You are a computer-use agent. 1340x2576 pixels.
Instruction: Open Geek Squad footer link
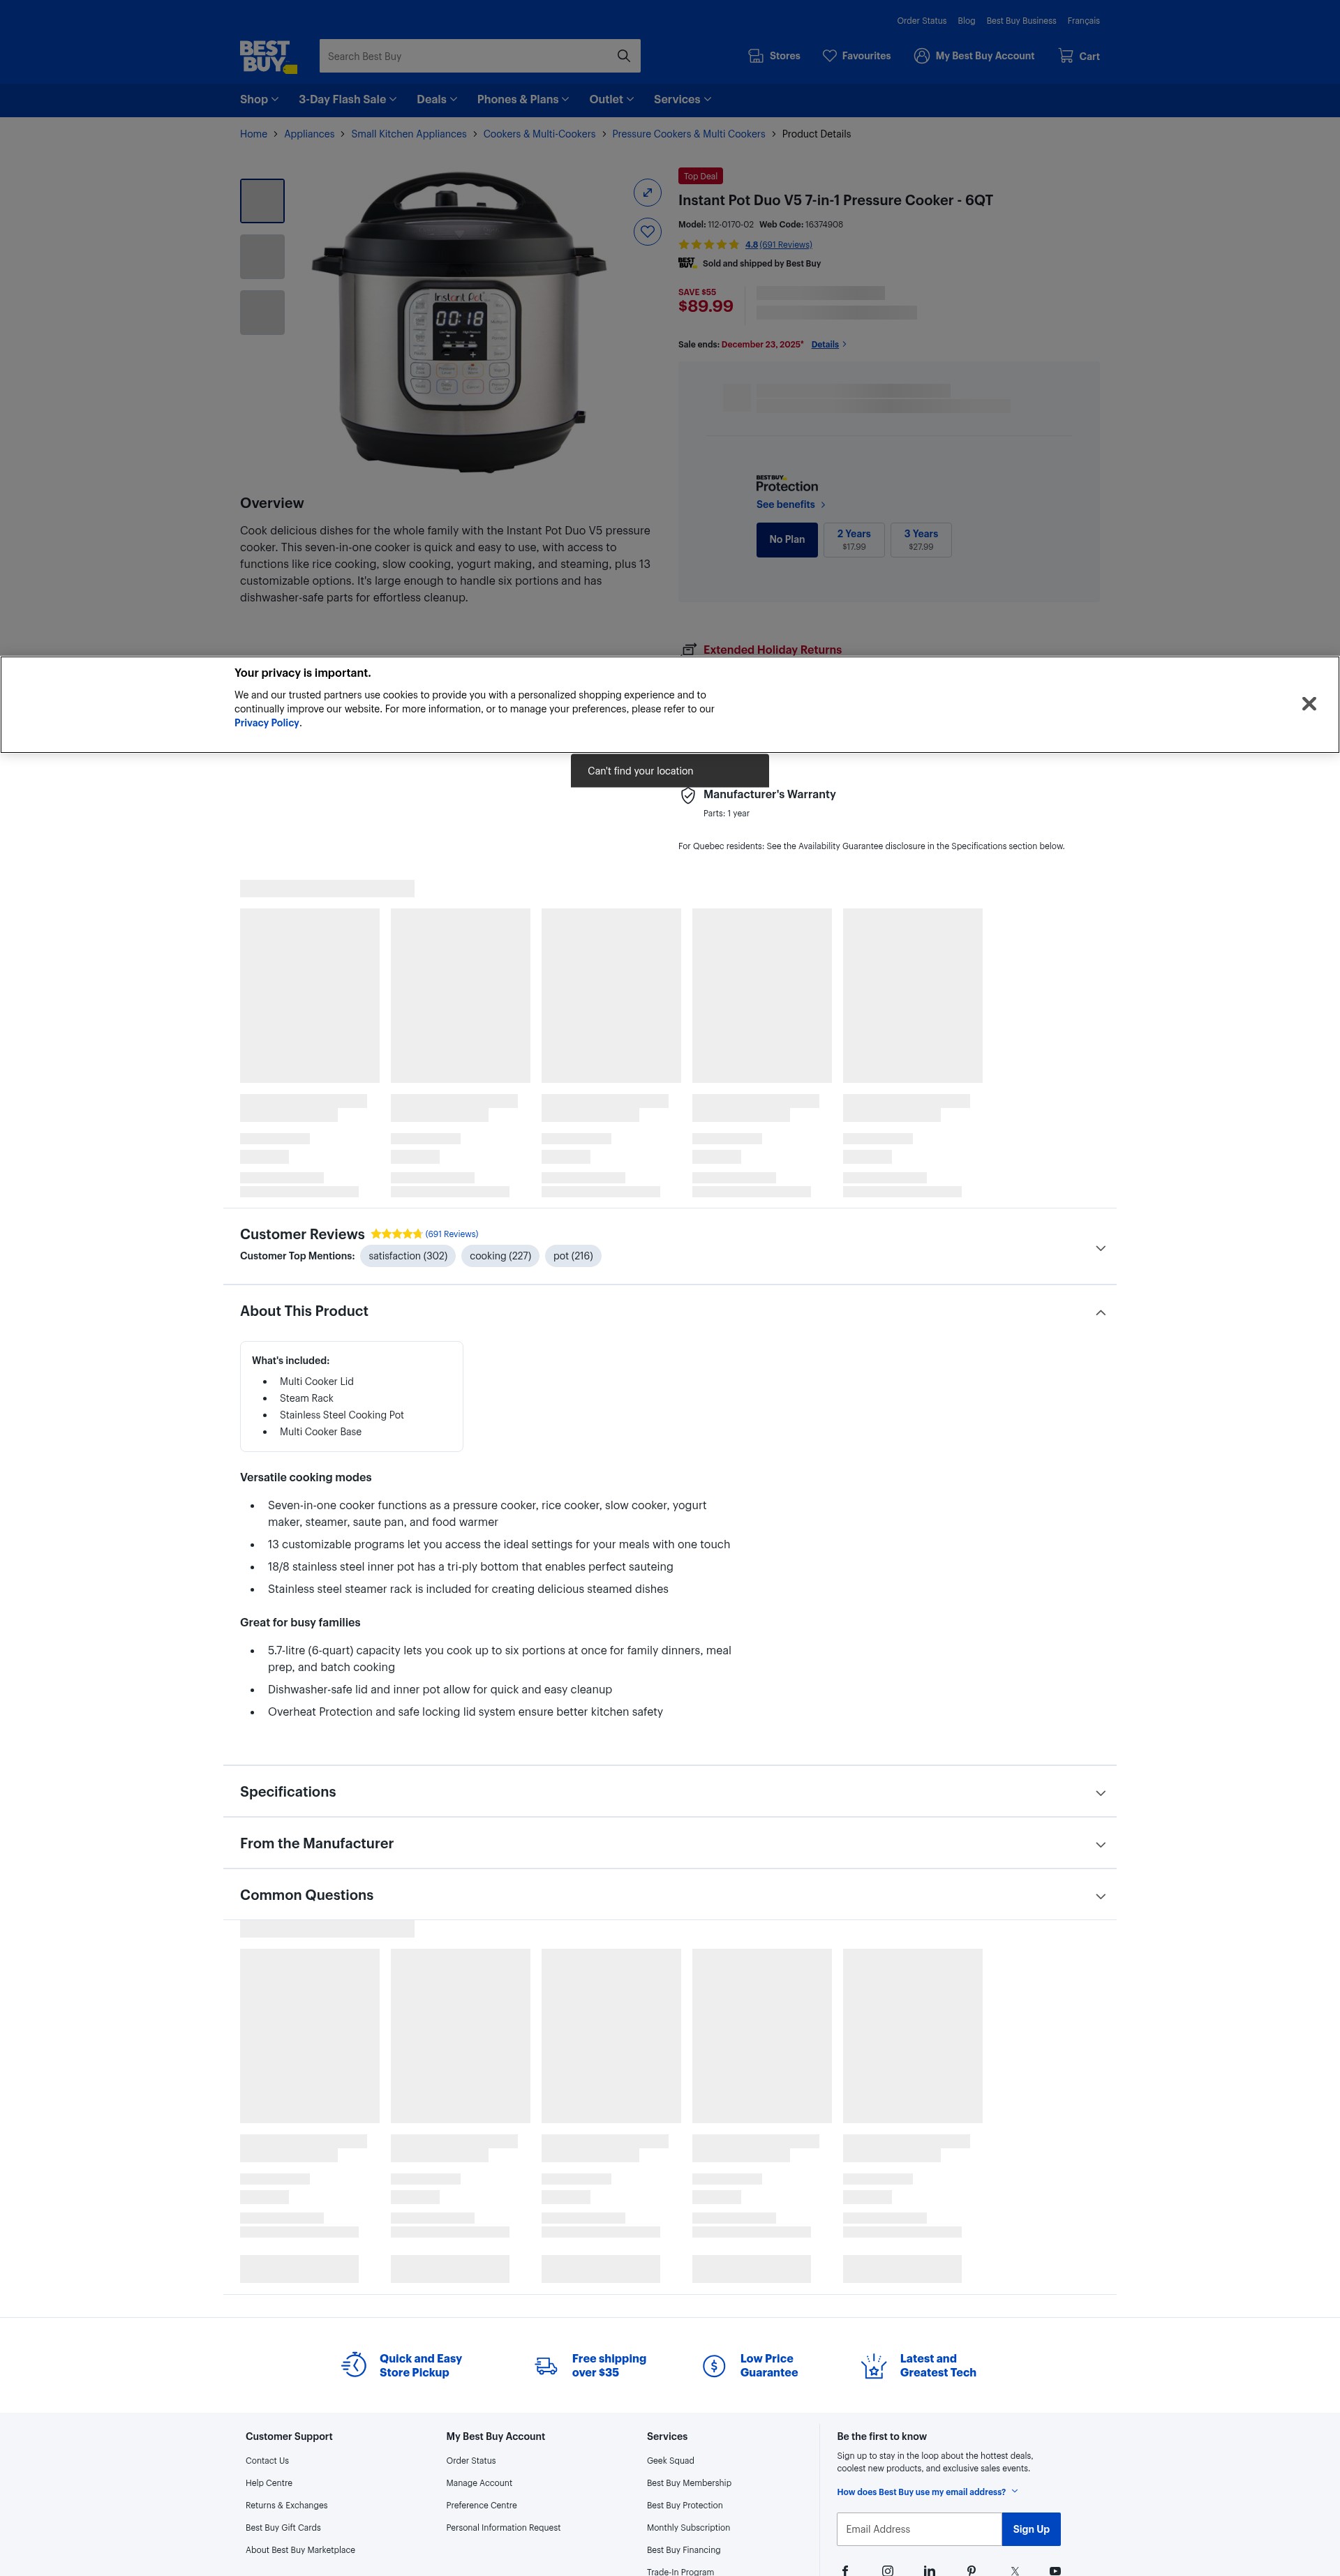click(670, 2461)
